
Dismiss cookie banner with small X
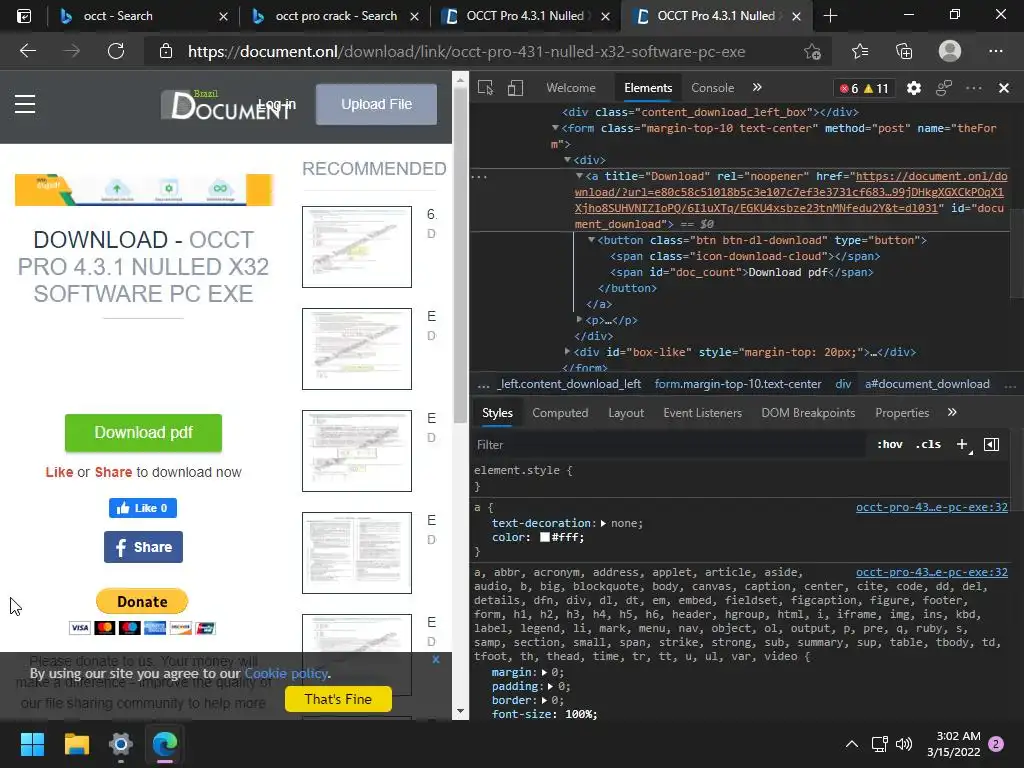pyautogui.click(x=436, y=660)
